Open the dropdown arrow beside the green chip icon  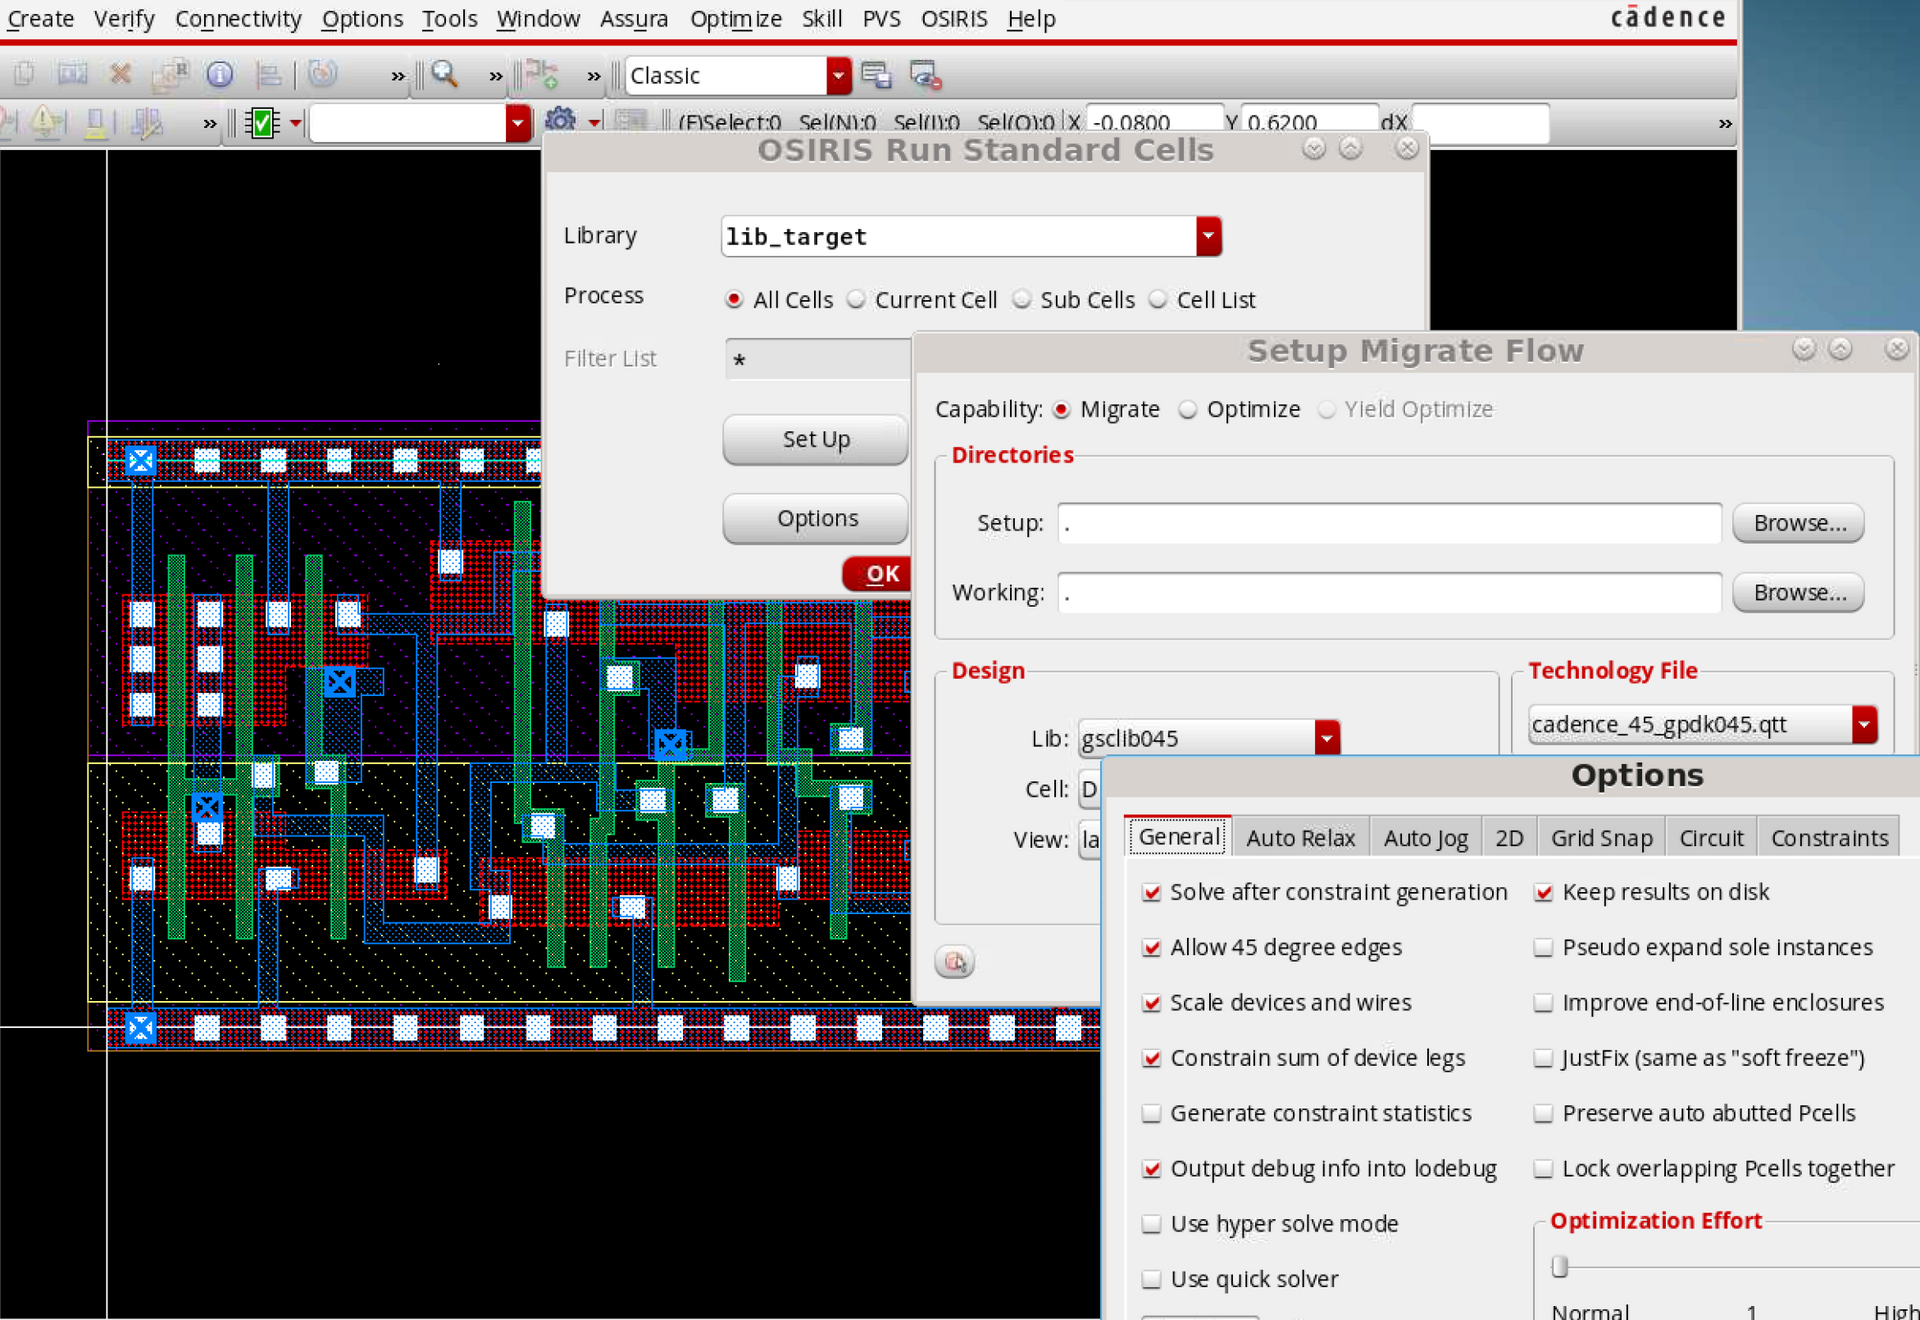(x=296, y=123)
